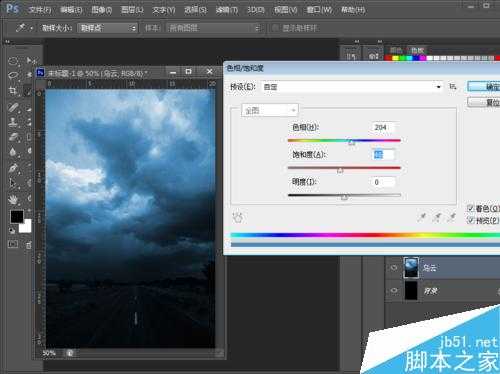This screenshot has height=374, width=500.
Task: Hide the 乌云 layer via its eye icon
Action: point(394,268)
